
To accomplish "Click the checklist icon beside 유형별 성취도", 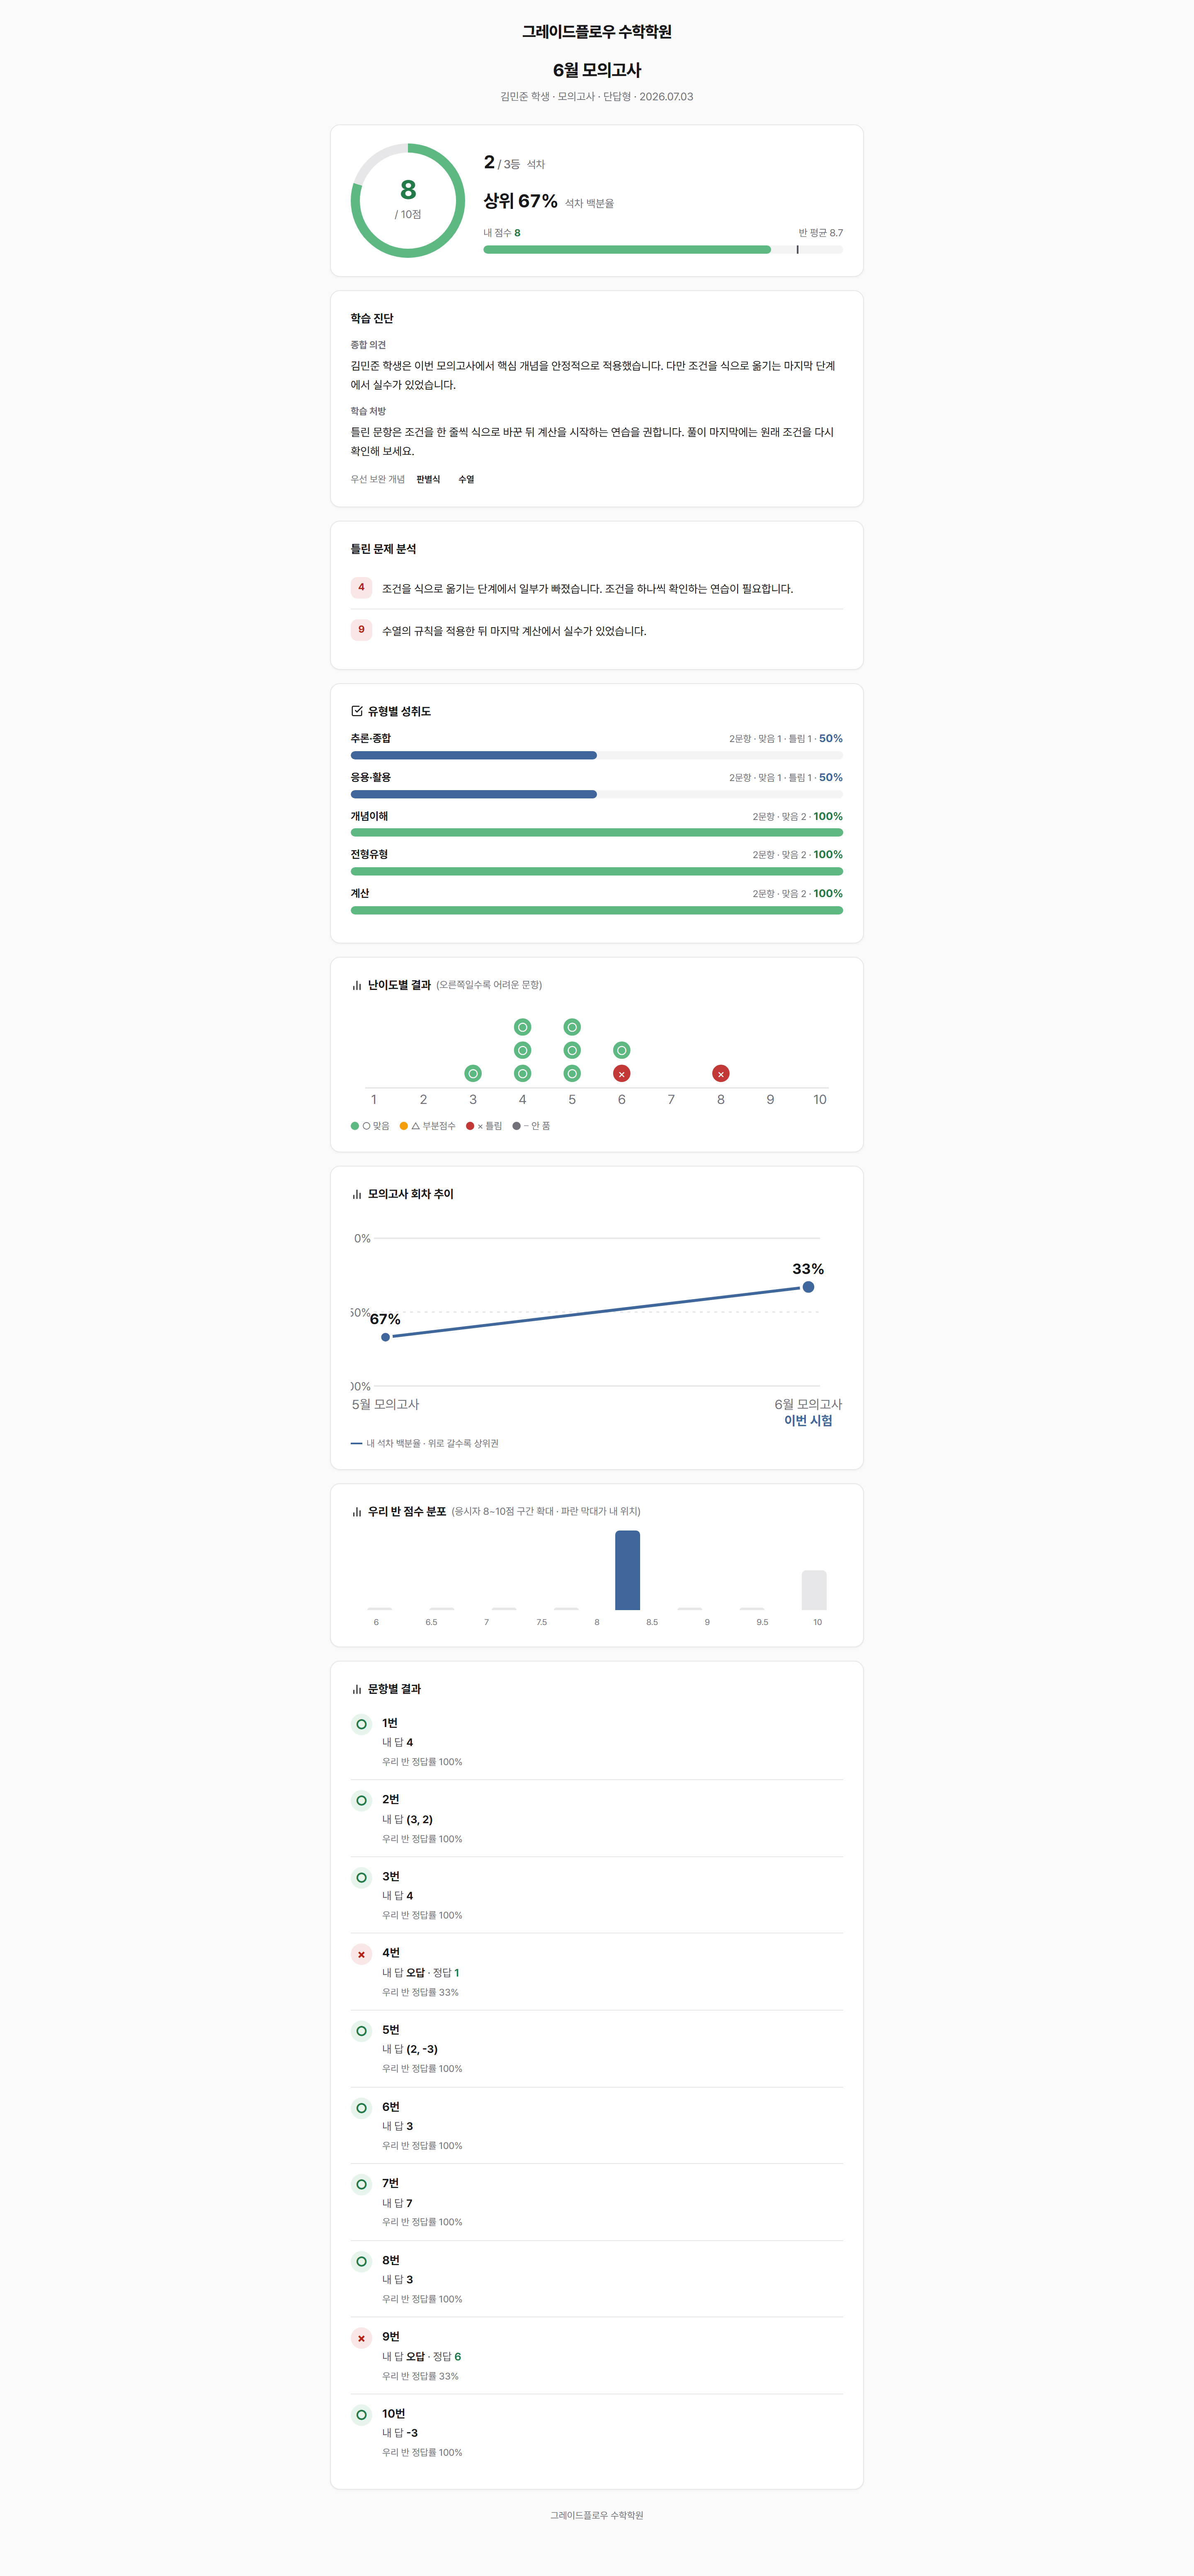I will pos(357,711).
